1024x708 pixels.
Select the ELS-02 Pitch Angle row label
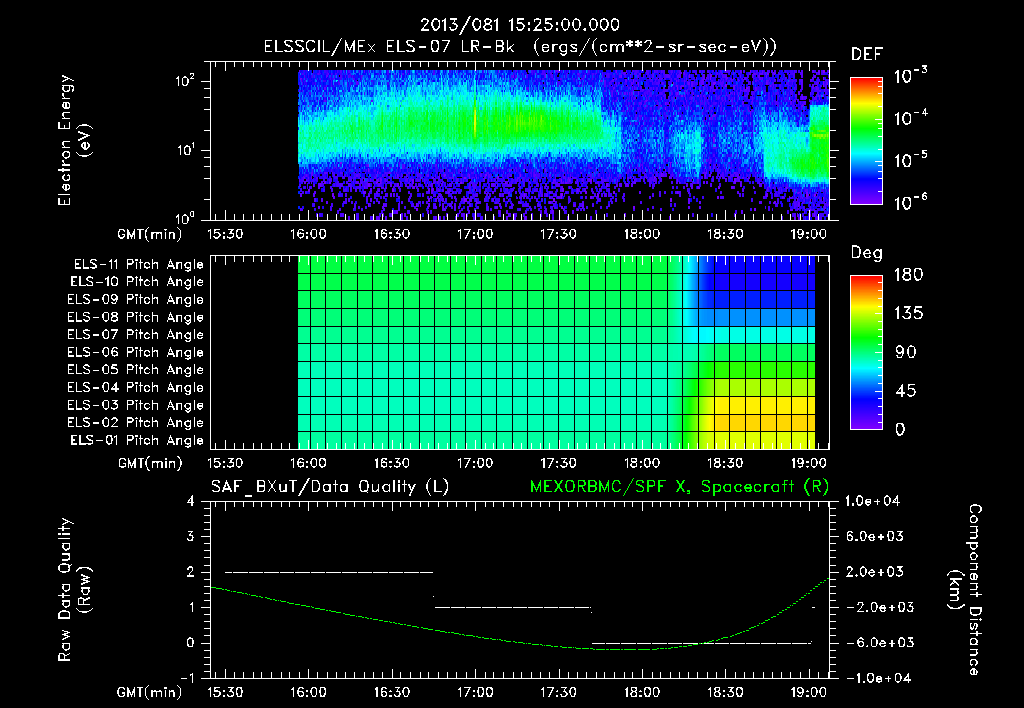click(x=136, y=423)
